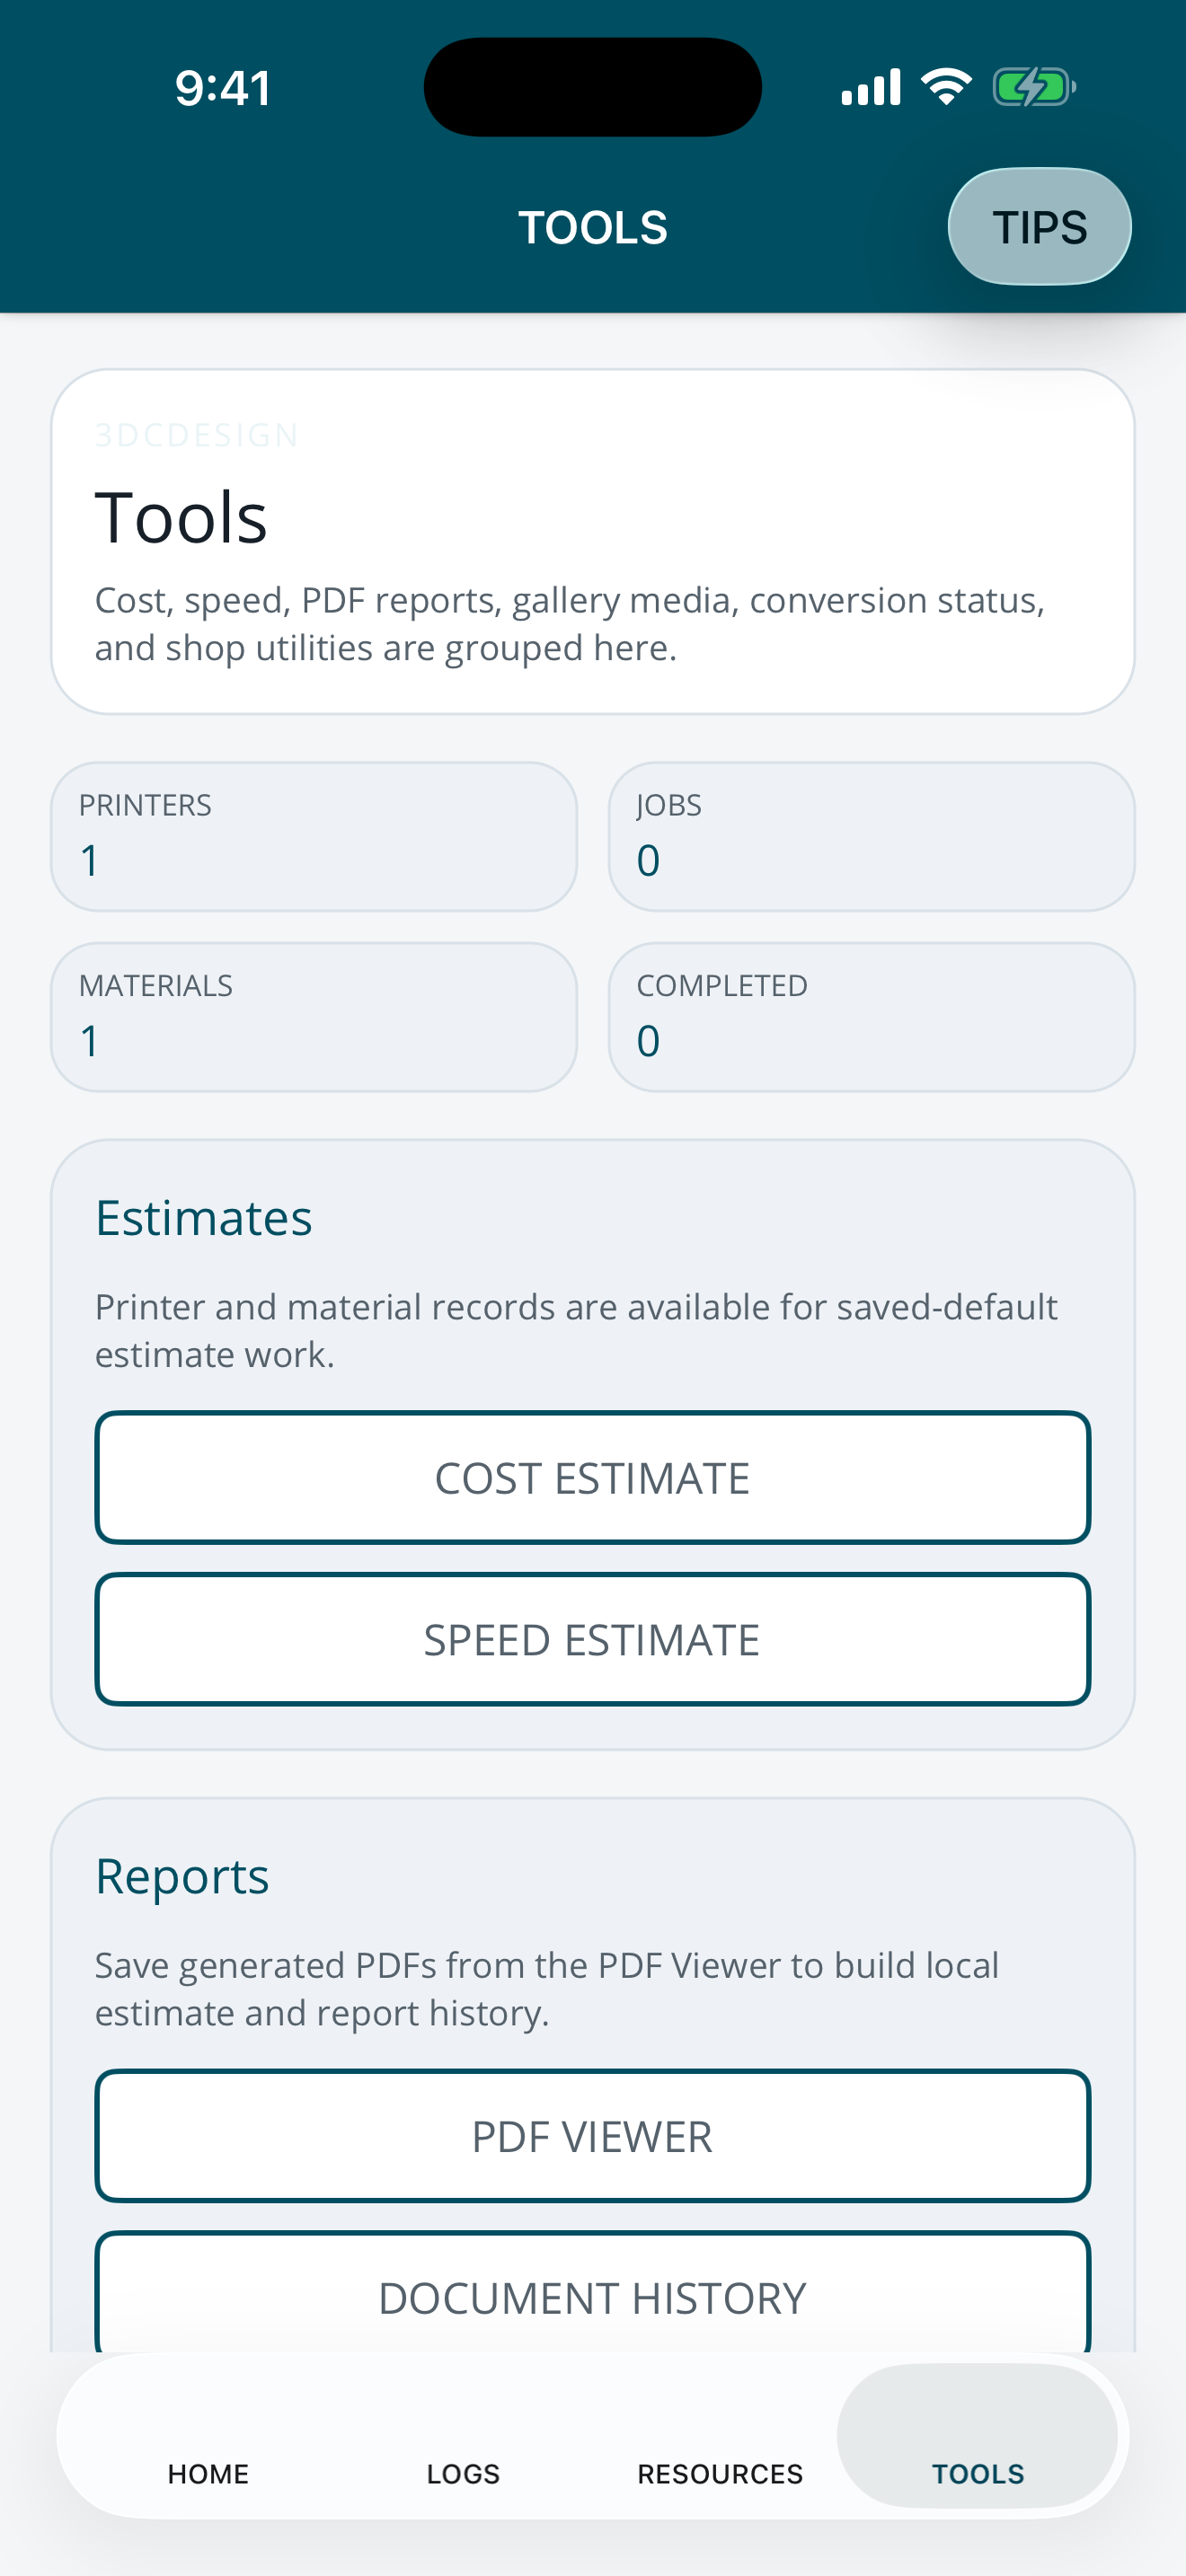Open the TIPS button in header
Screen dimensions: 1186x2576
coord(1039,227)
